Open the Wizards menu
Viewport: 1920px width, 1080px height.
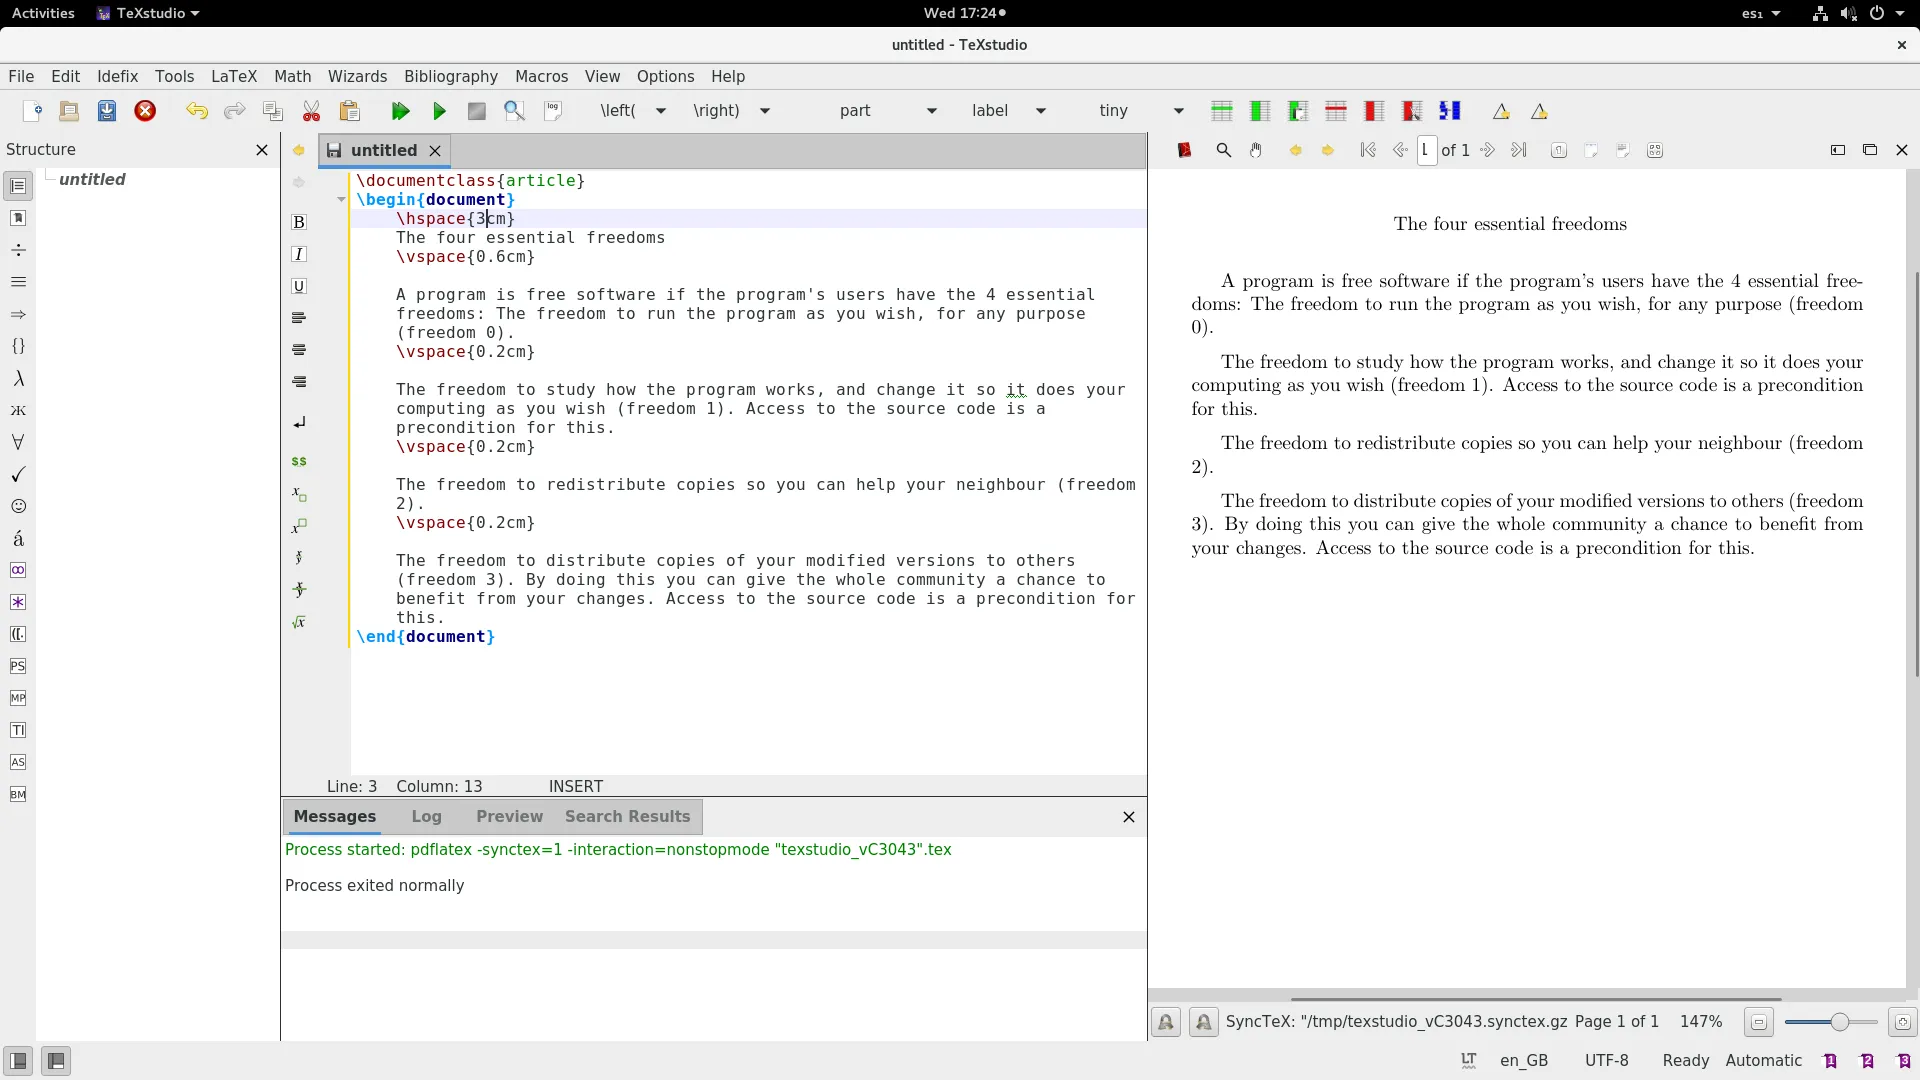(x=357, y=76)
